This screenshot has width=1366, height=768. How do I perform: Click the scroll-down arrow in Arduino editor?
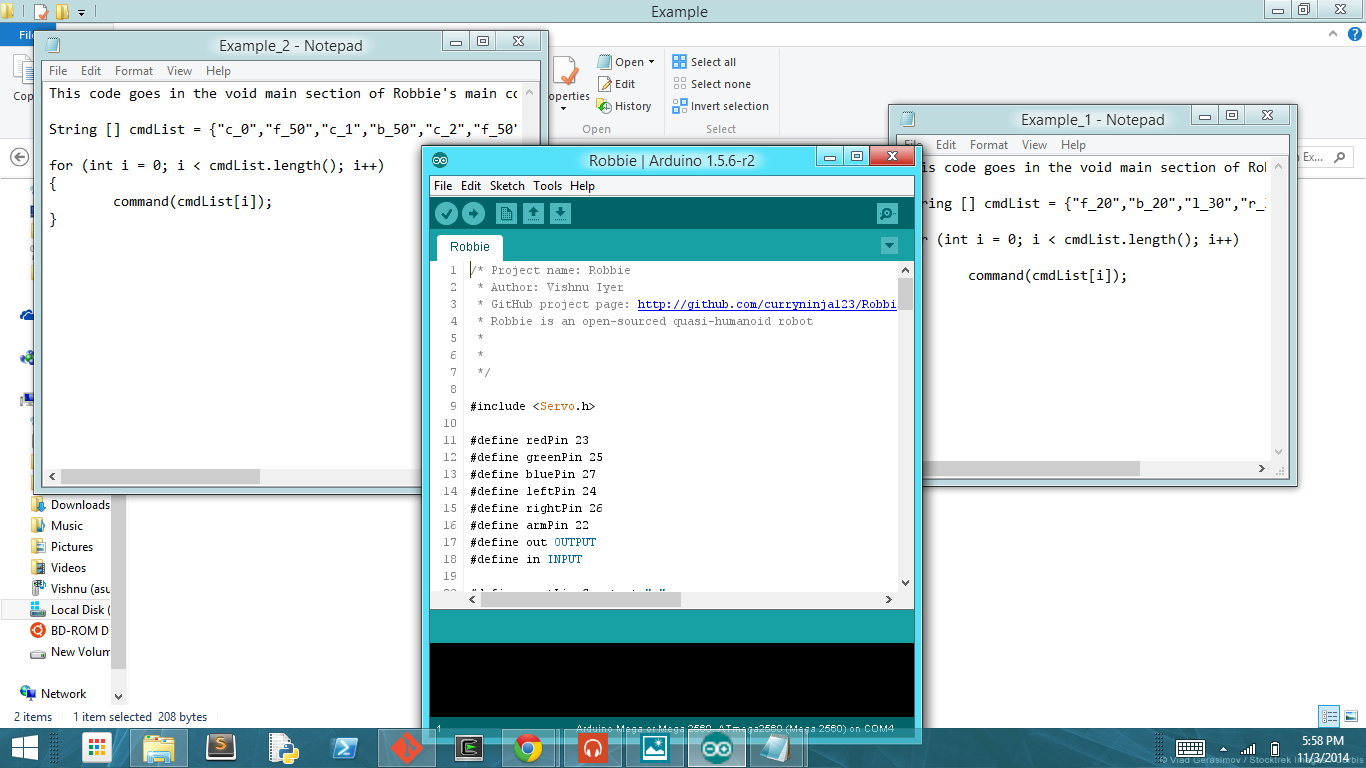tap(905, 583)
